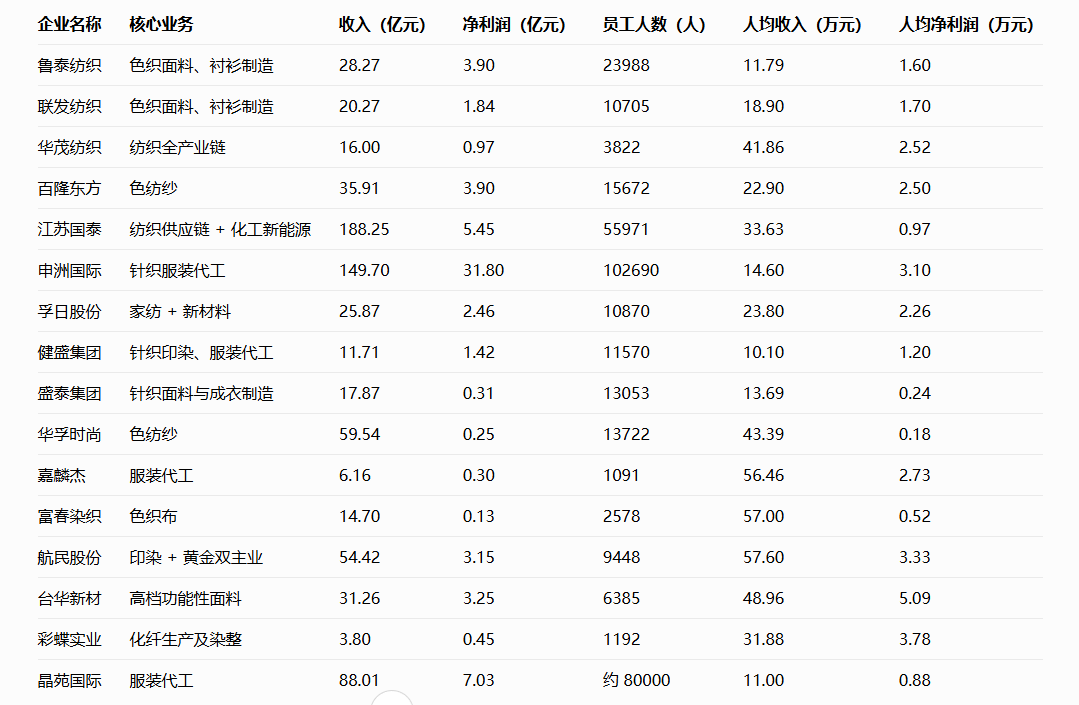Click revenue value 88.01
This screenshot has width=1079, height=705.
click(359, 680)
